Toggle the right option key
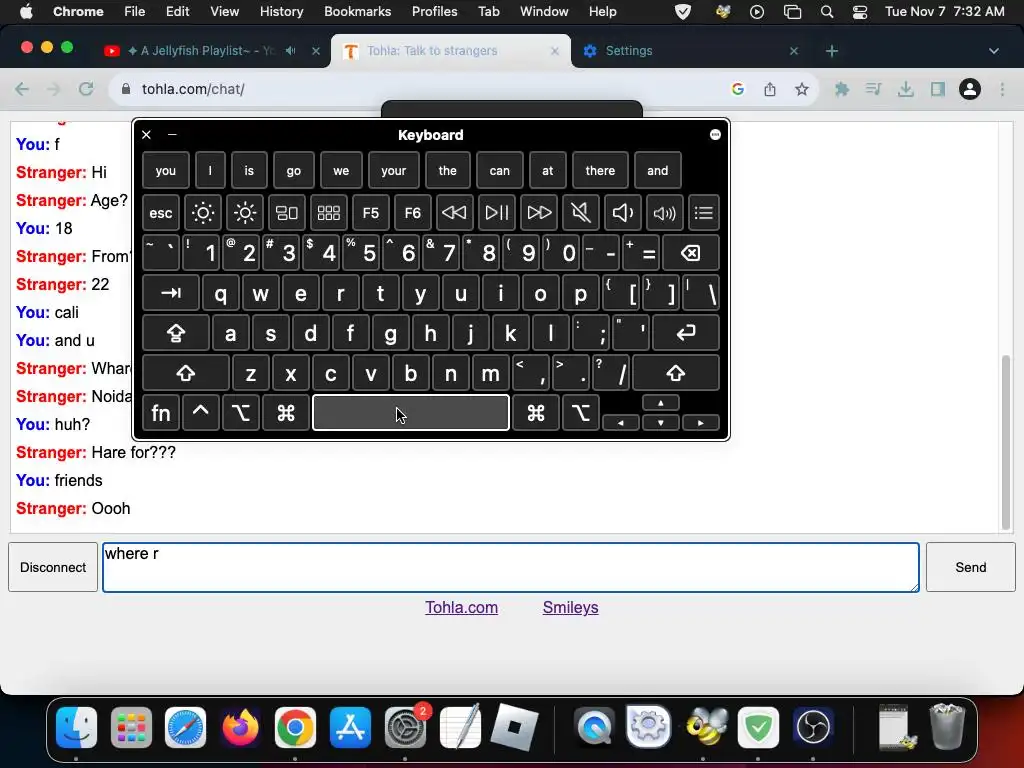The width and height of the screenshot is (1024, 768). [581, 413]
